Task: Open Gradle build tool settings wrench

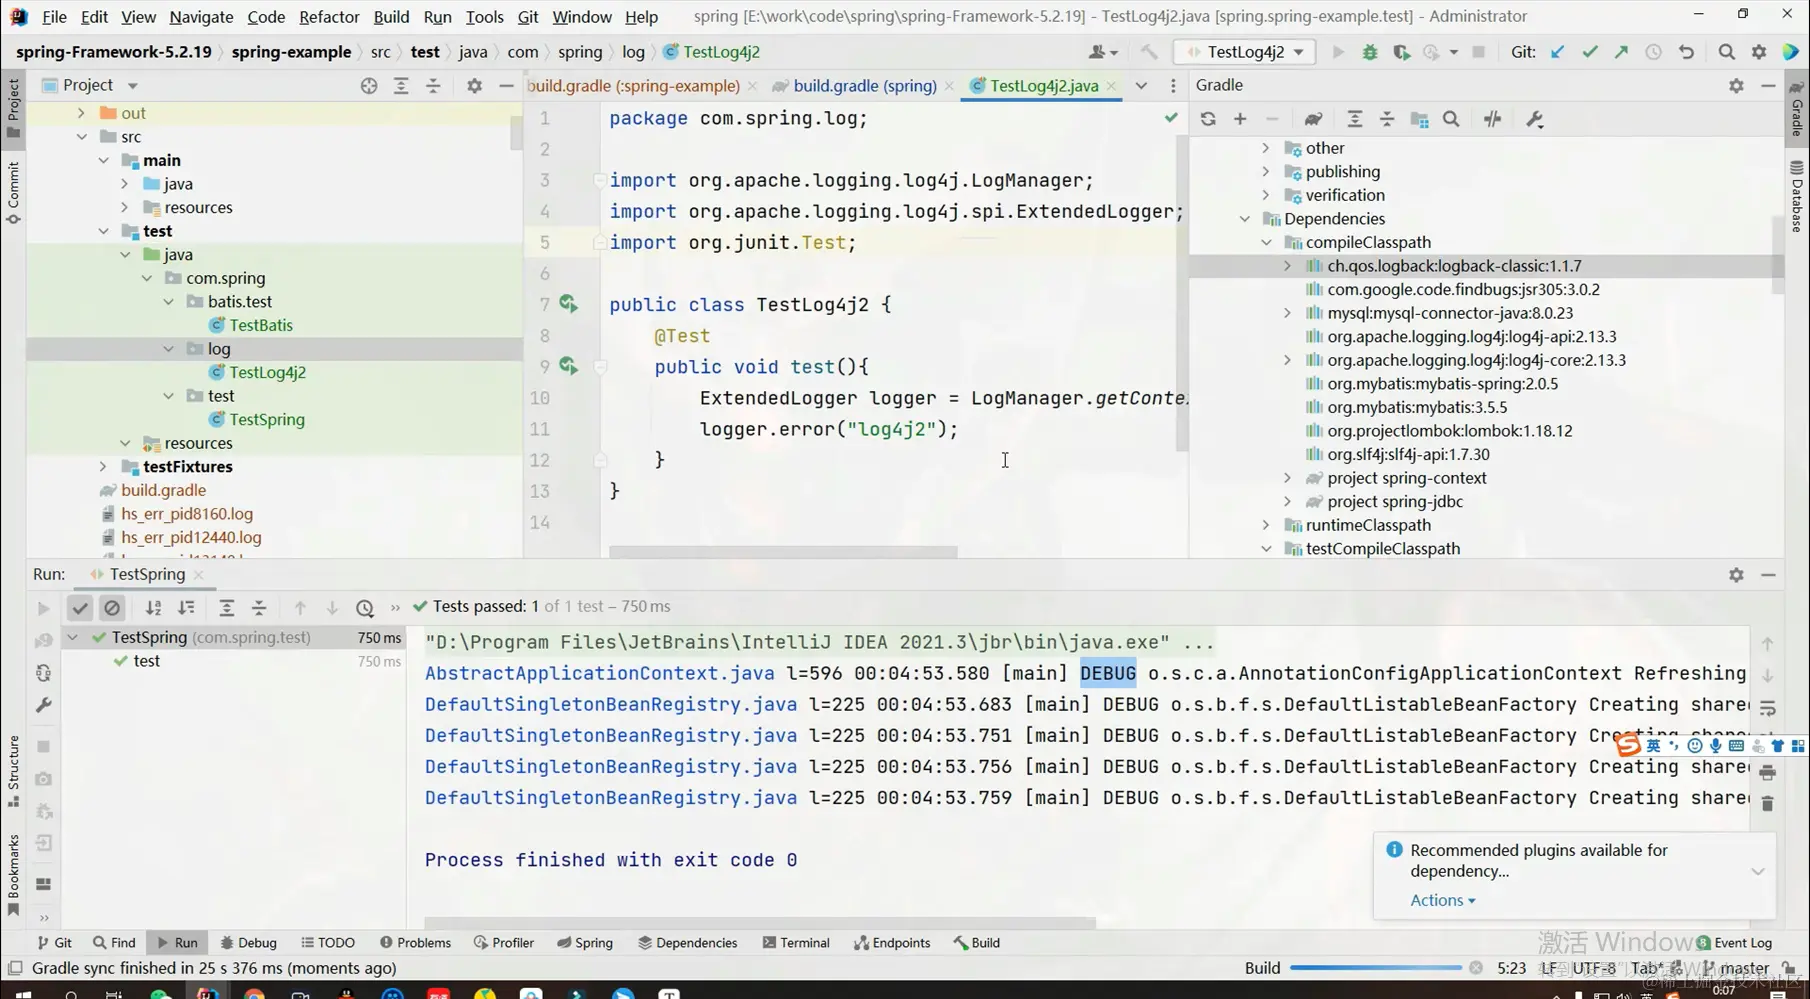Action: tap(1535, 119)
